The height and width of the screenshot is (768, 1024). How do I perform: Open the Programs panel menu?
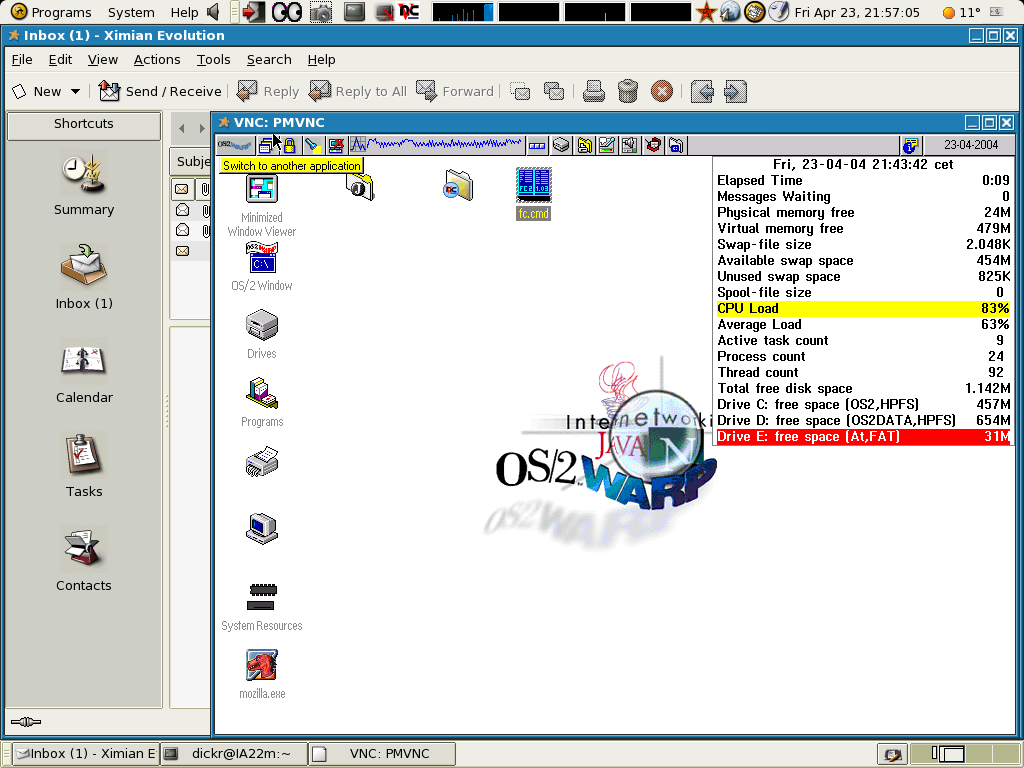click(52, 13)
